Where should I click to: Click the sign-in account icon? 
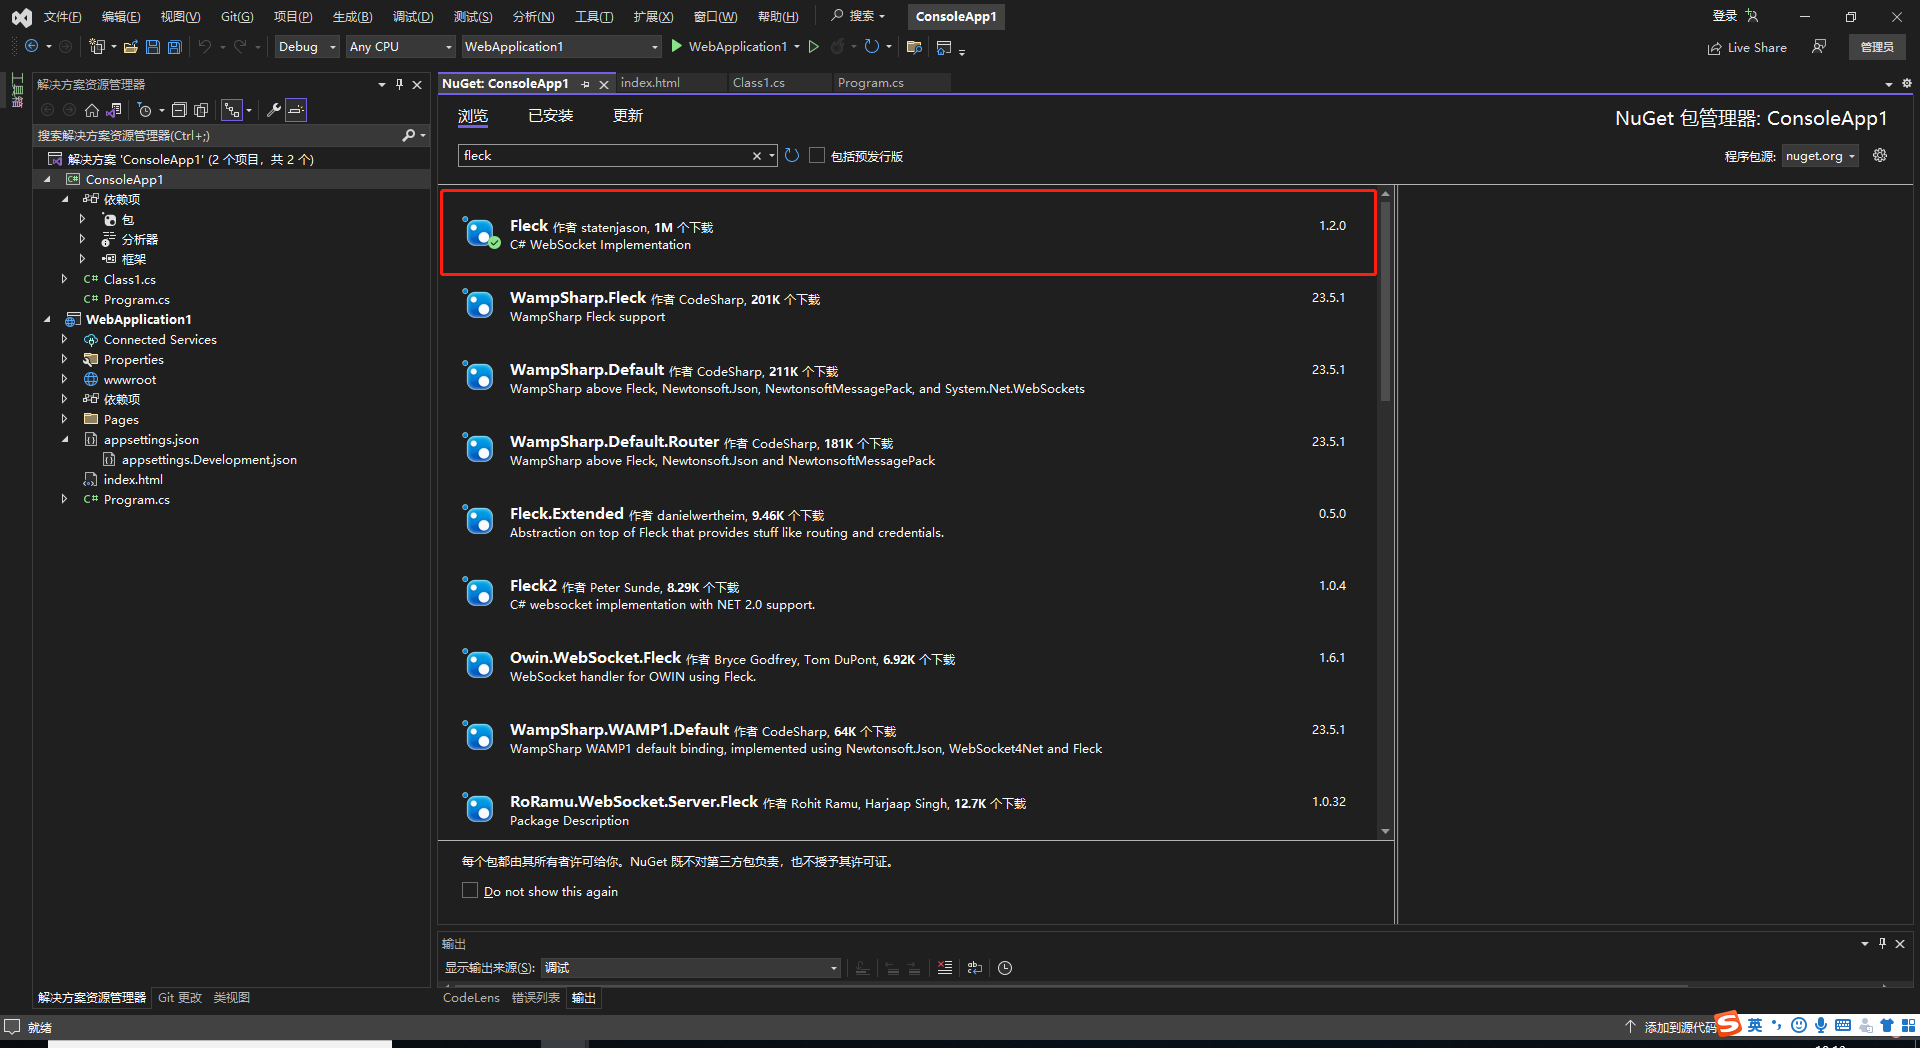[1752, 16]
